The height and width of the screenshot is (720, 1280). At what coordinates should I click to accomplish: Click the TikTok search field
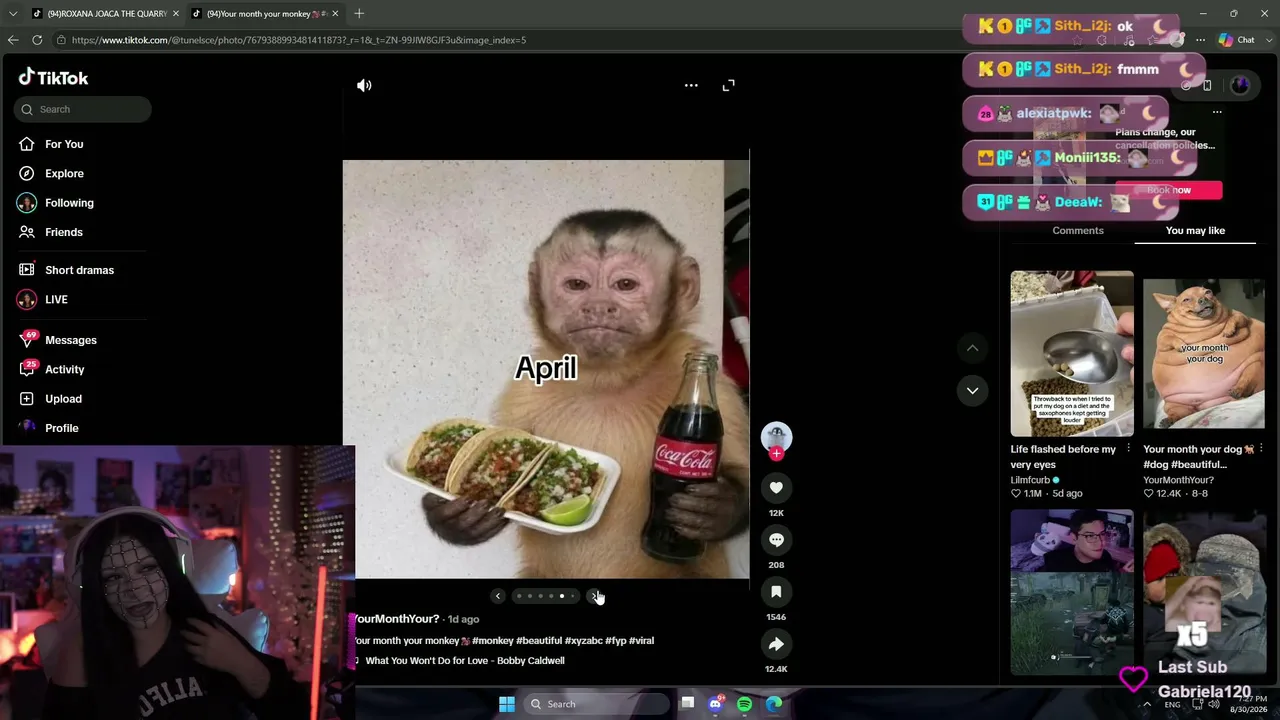pos(83,109)
